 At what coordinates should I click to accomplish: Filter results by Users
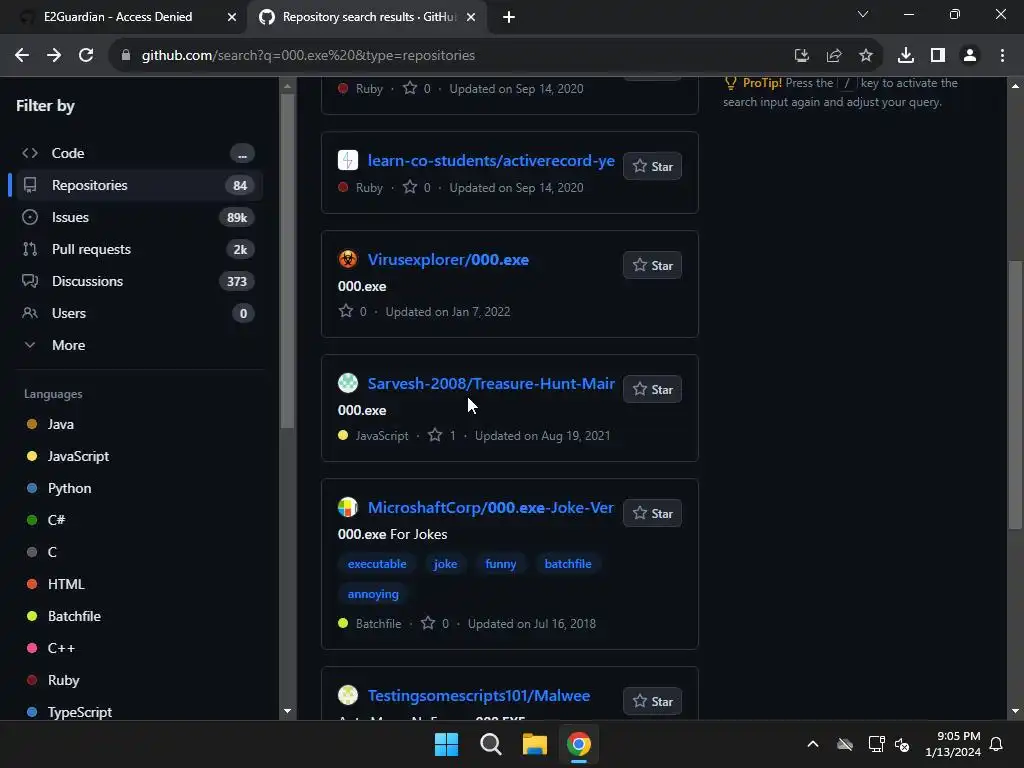tap(136, 313)
